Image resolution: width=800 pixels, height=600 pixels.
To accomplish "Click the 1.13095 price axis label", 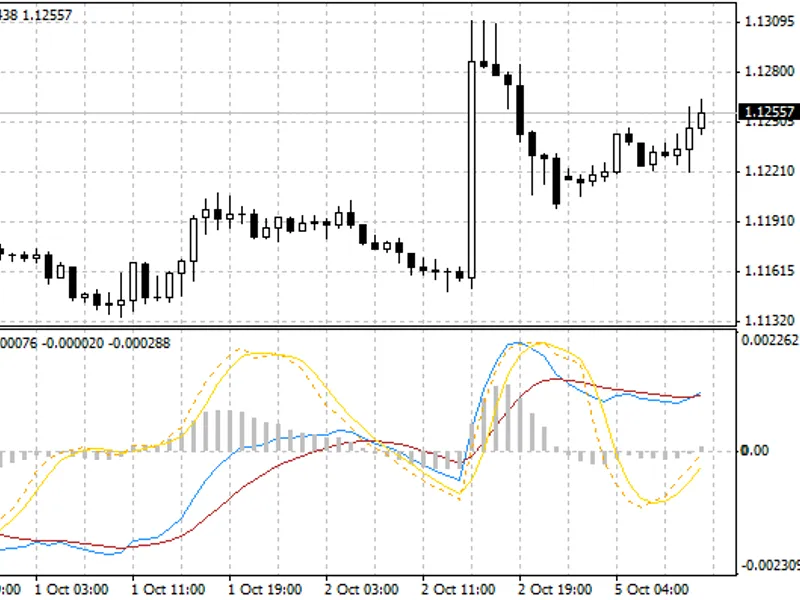I will coord(769,21).
